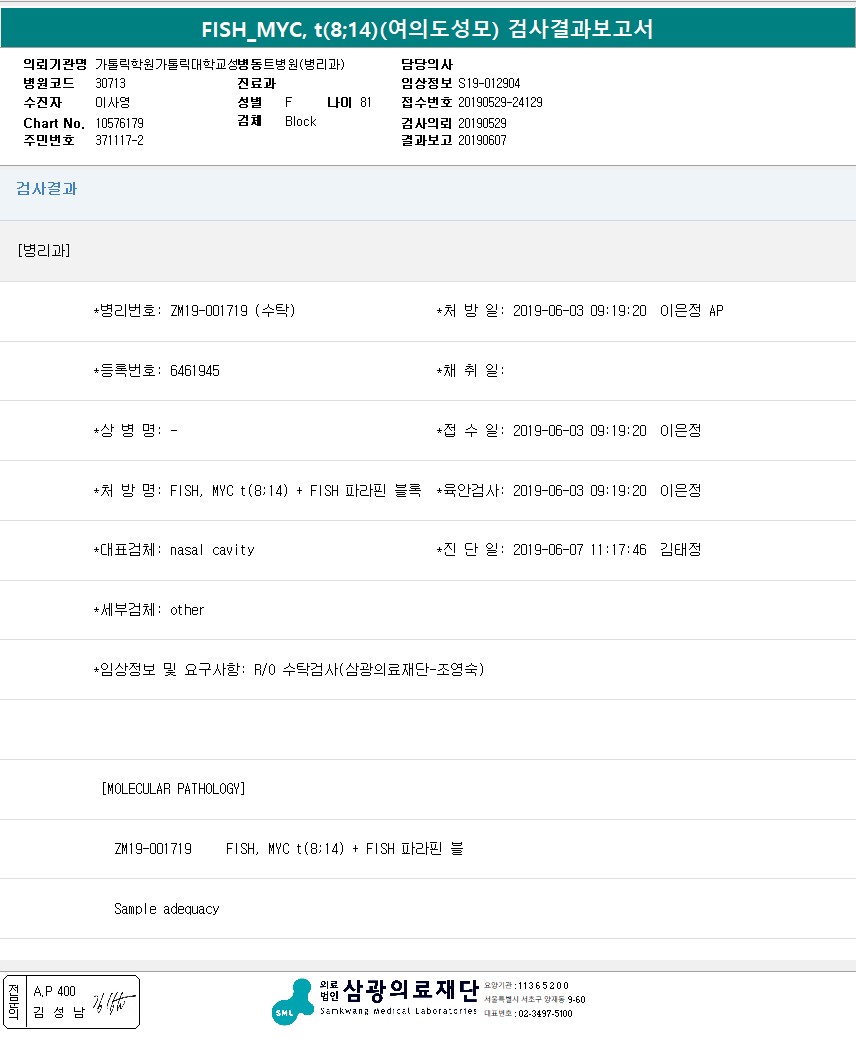This screenshot has height=1040, width=856.
Task: Click the A.P 400 specialist stamp text
Action: pos(54,992)
